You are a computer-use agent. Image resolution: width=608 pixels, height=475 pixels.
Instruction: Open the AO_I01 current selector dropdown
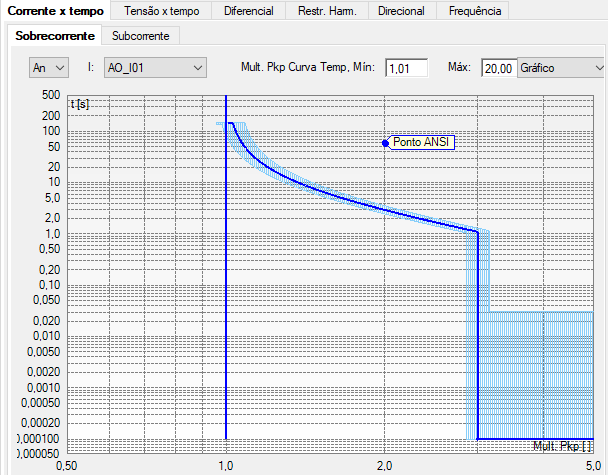tap(154, 68)
